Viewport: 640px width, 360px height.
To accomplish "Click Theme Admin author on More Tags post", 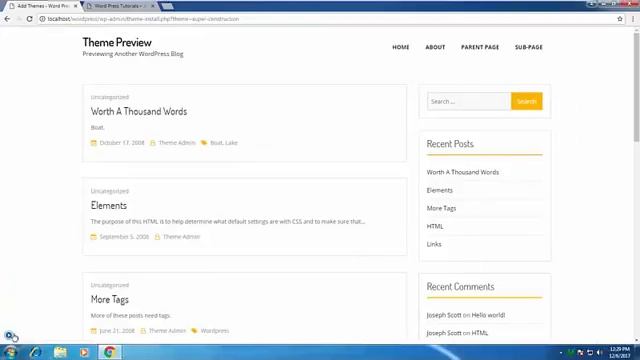I will click(x=167, y=331).
